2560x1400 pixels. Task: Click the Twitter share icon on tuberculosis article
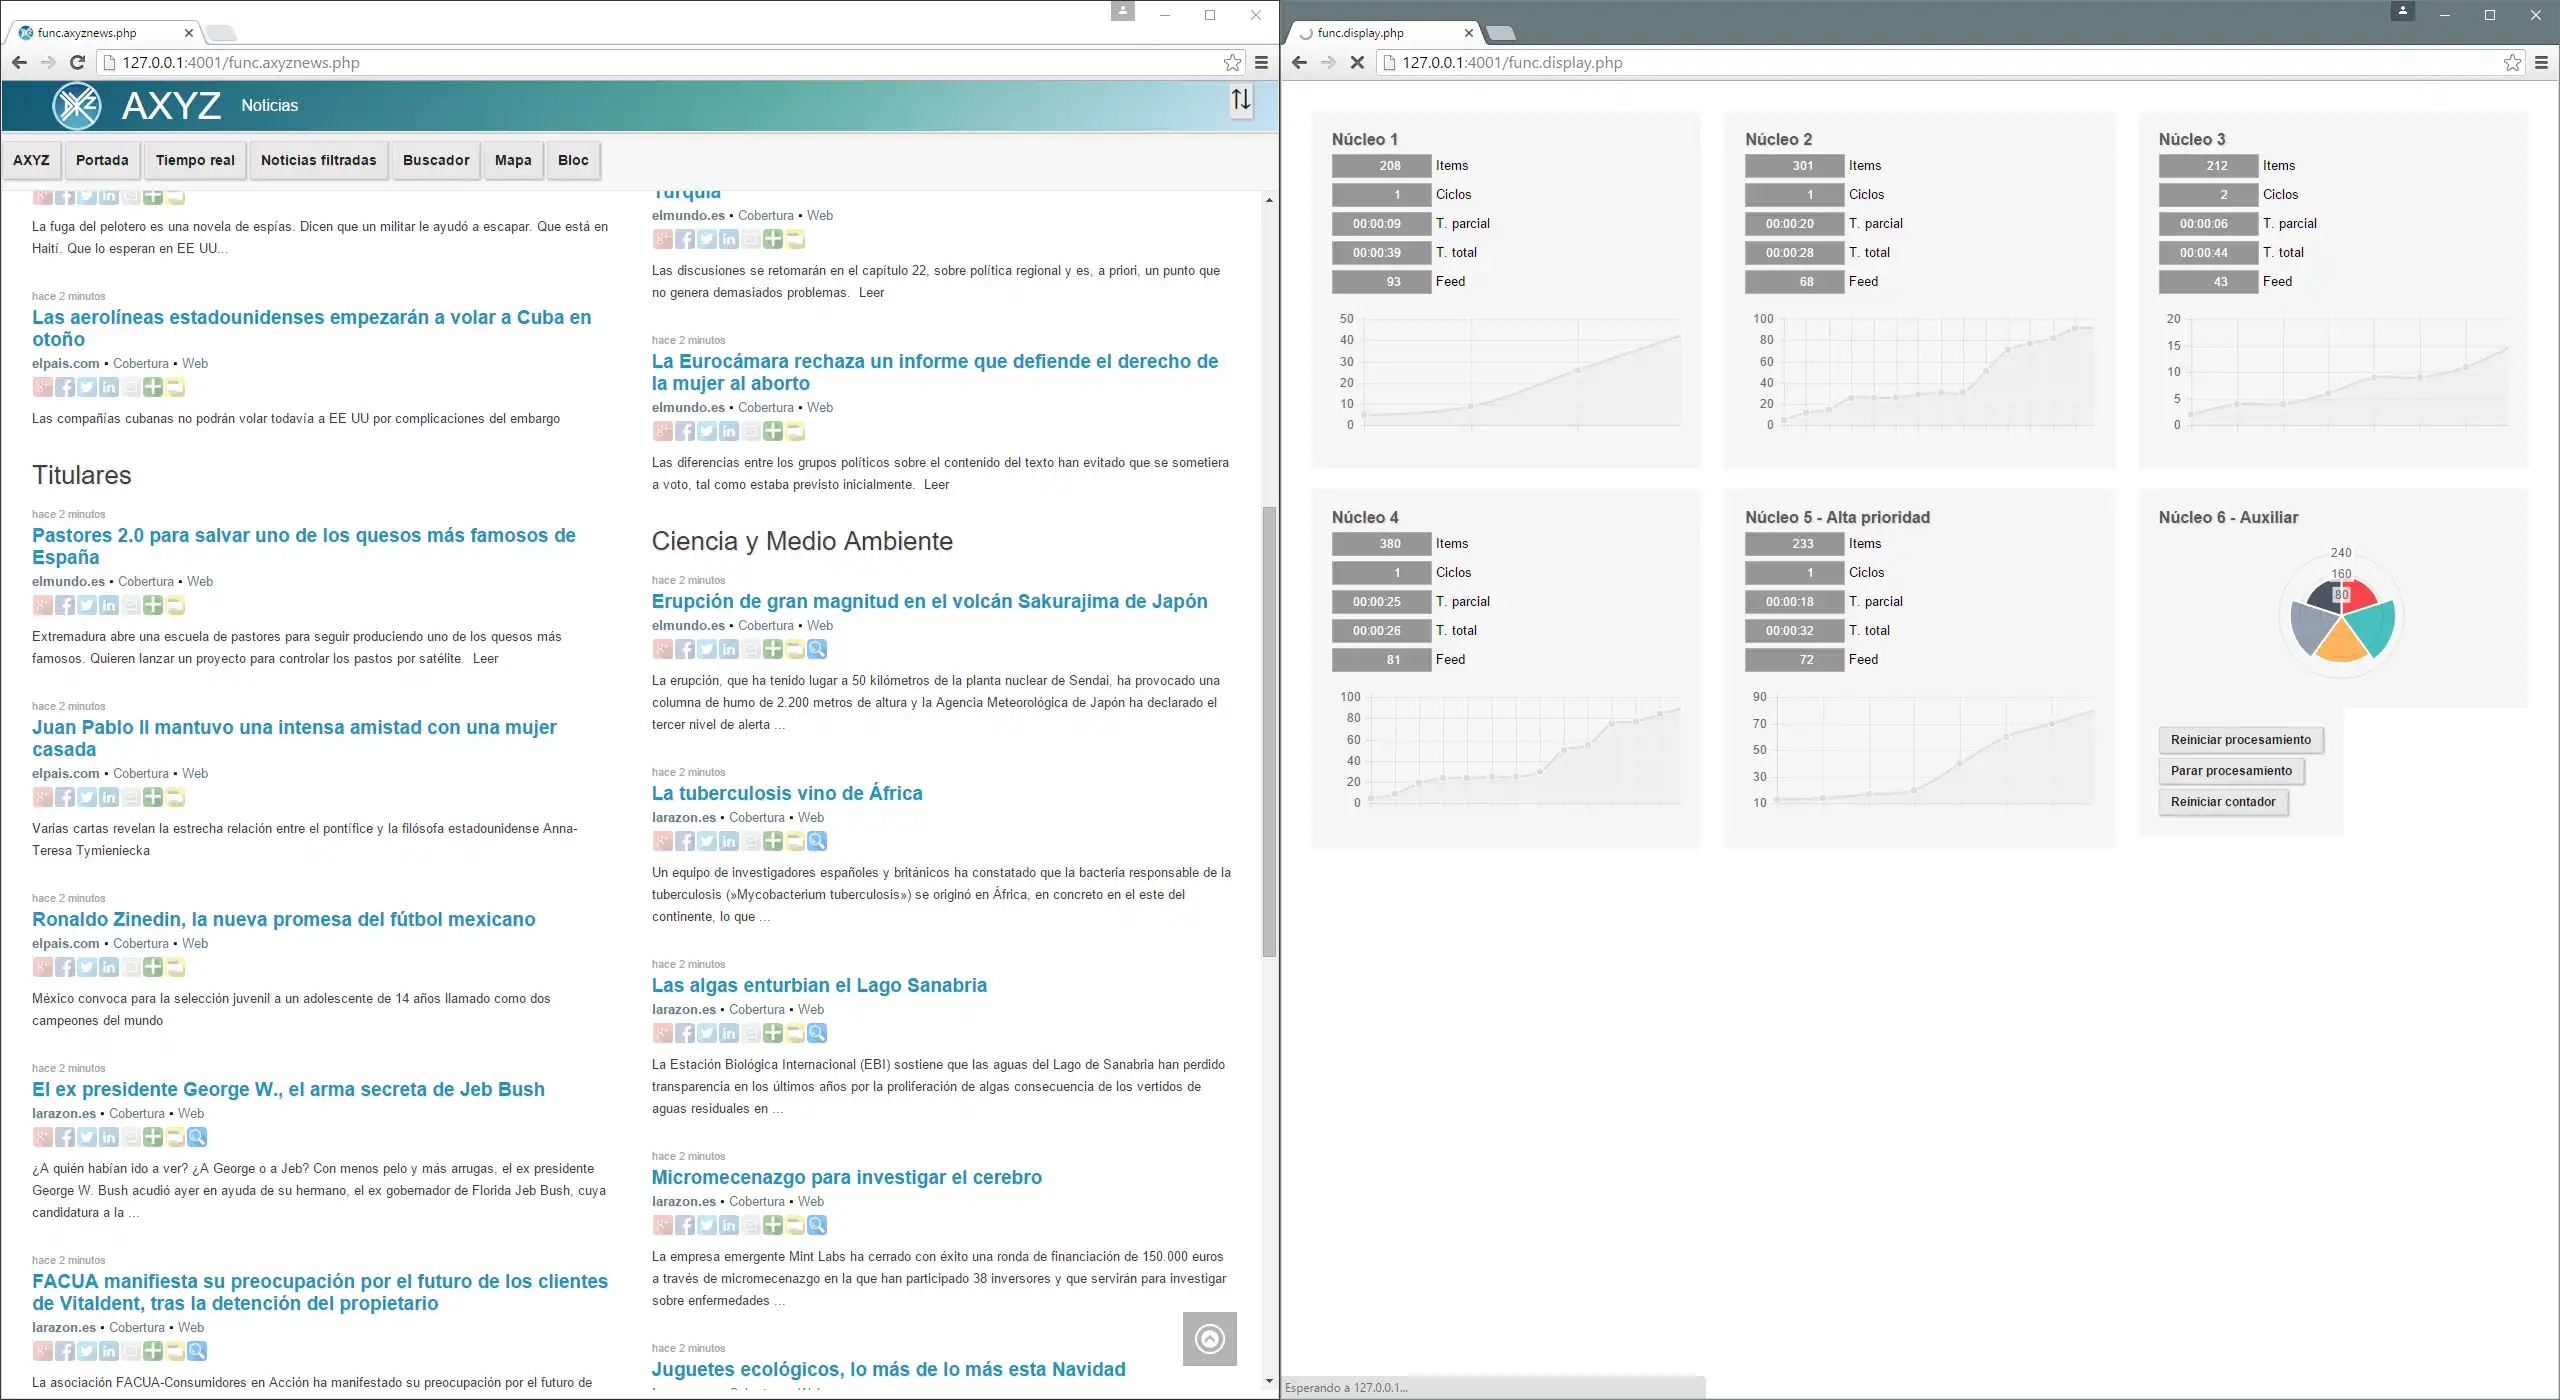coord(705,840)
